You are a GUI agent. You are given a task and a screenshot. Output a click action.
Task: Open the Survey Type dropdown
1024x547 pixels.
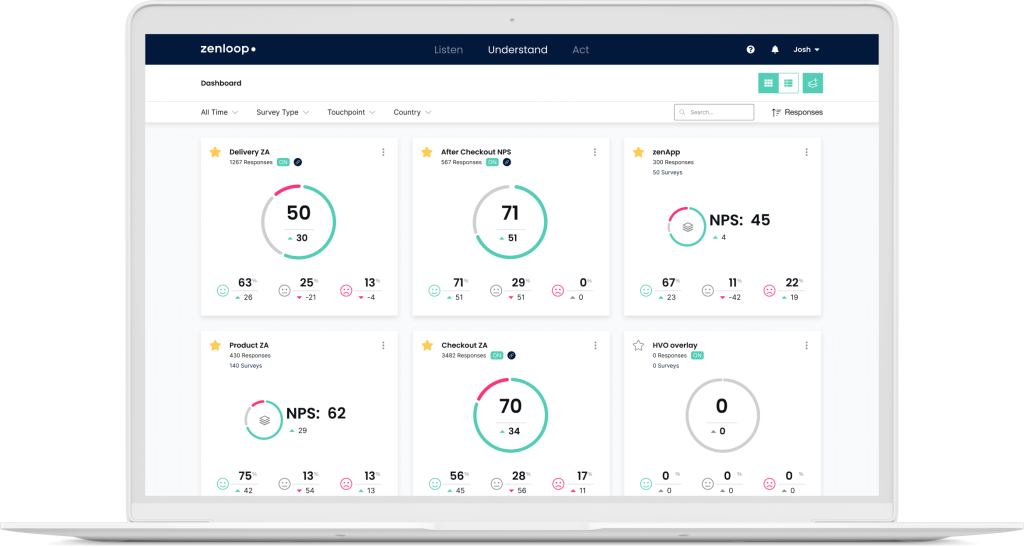(x=282, y=112)
